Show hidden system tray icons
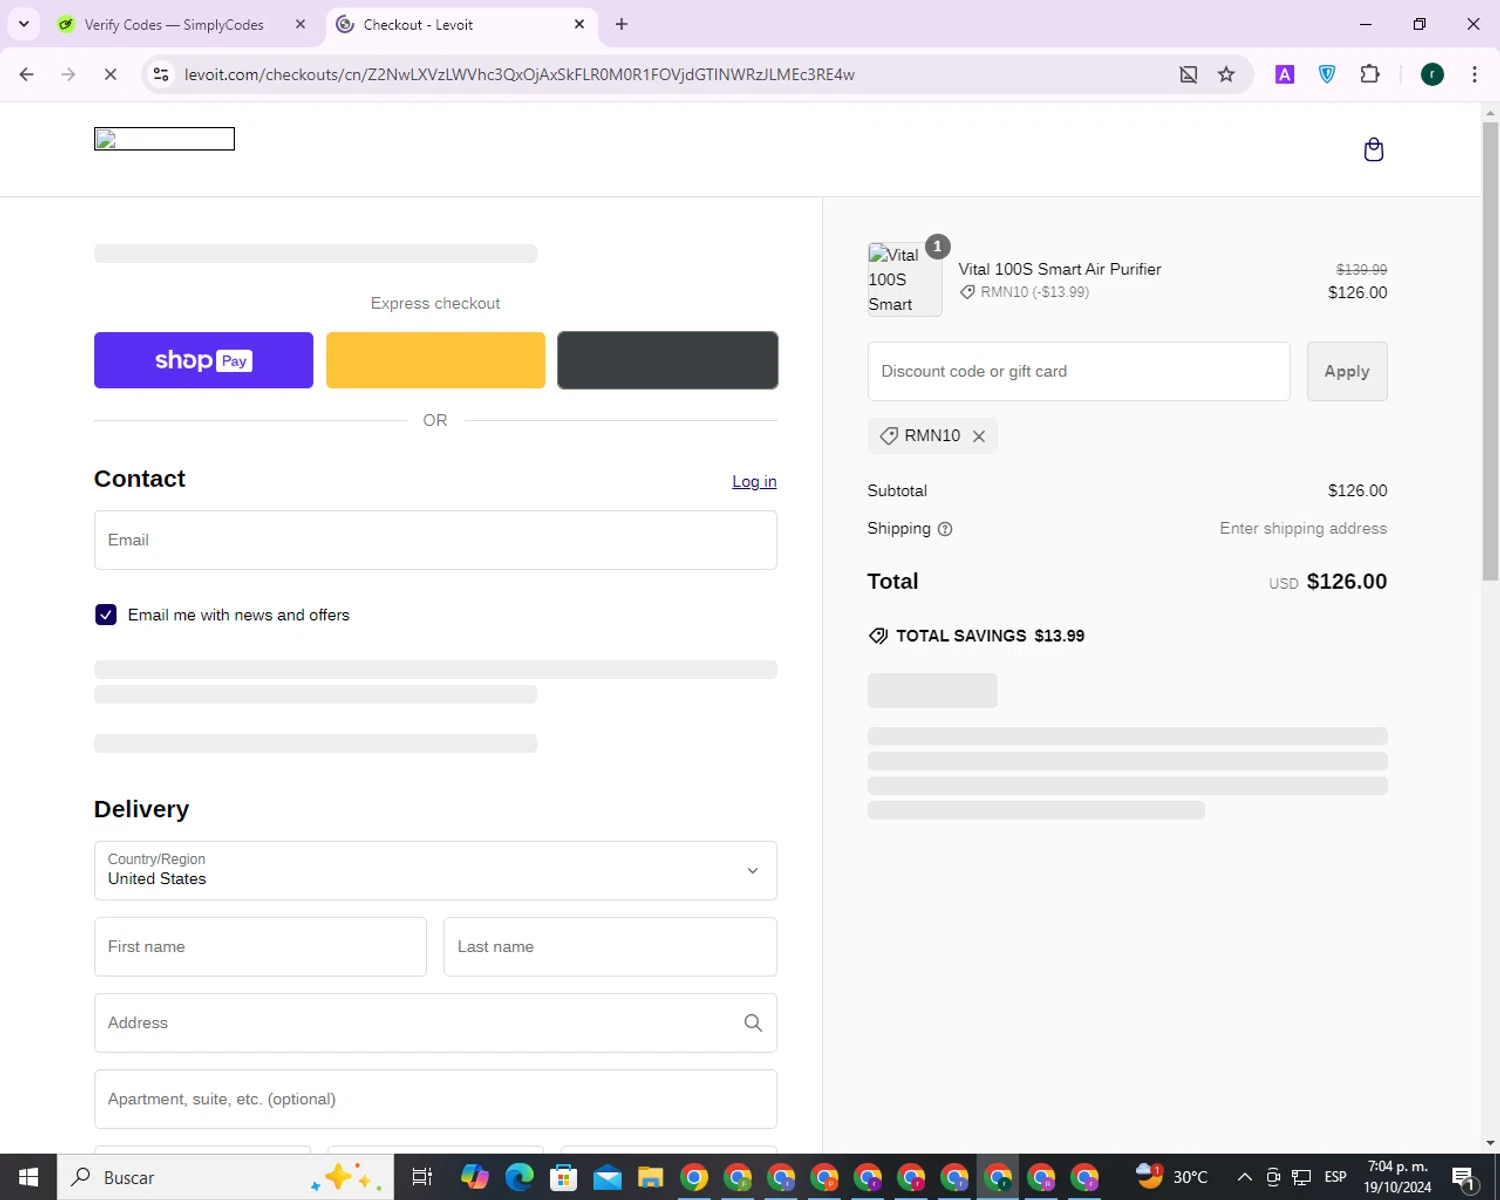The height and width of the screenshot is (1200, 1500). [1245, 1177]
